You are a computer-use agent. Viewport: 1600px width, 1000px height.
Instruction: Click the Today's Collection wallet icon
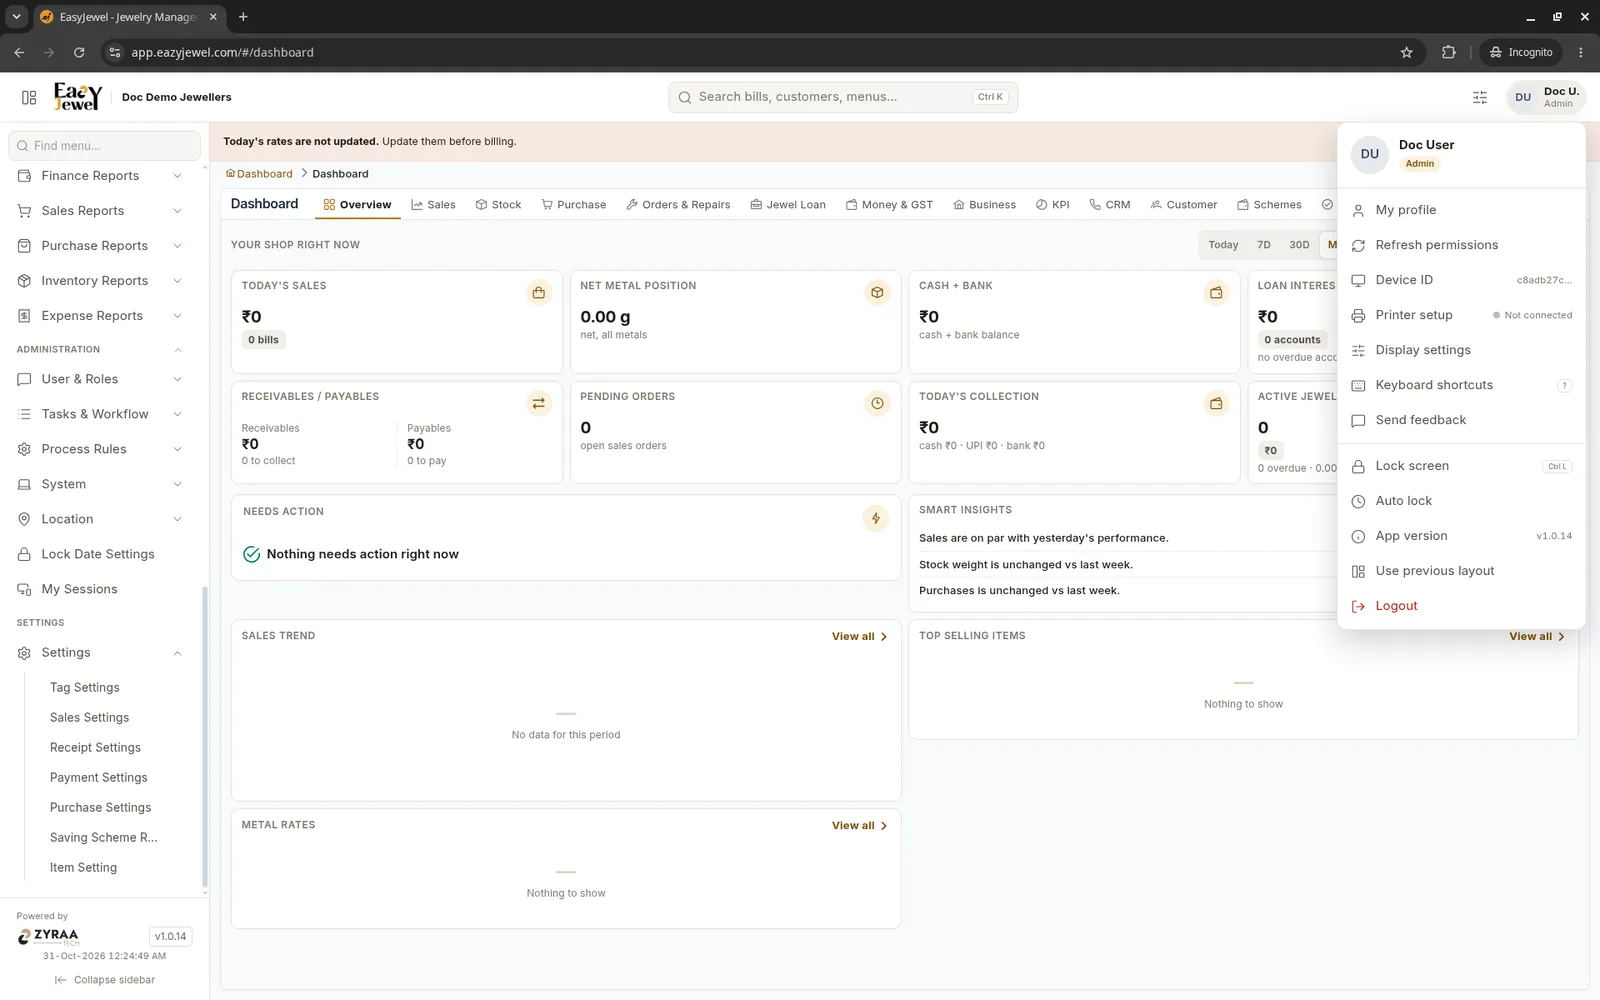point(1216,403)
